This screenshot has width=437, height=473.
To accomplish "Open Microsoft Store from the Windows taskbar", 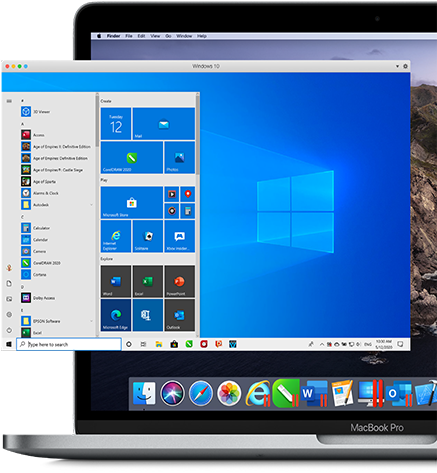I will click(174, 344).
